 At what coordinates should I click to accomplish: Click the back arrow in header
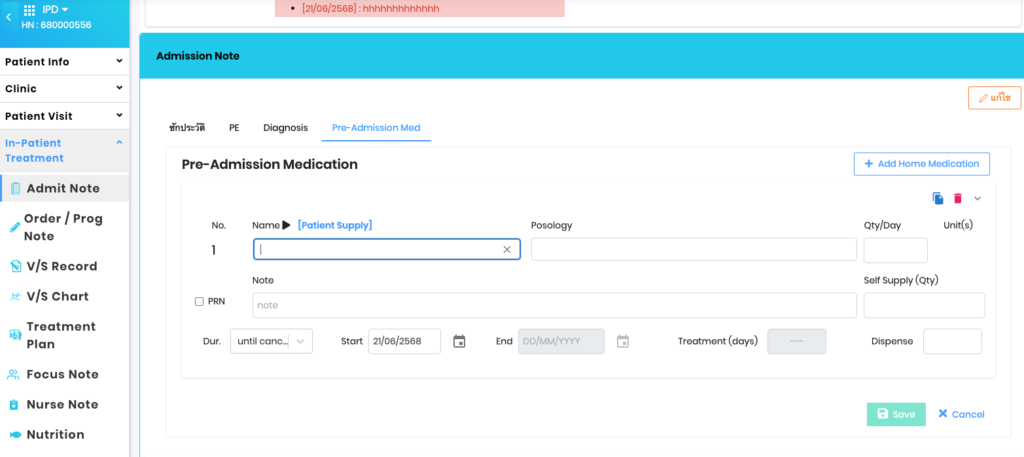[9, 17]
